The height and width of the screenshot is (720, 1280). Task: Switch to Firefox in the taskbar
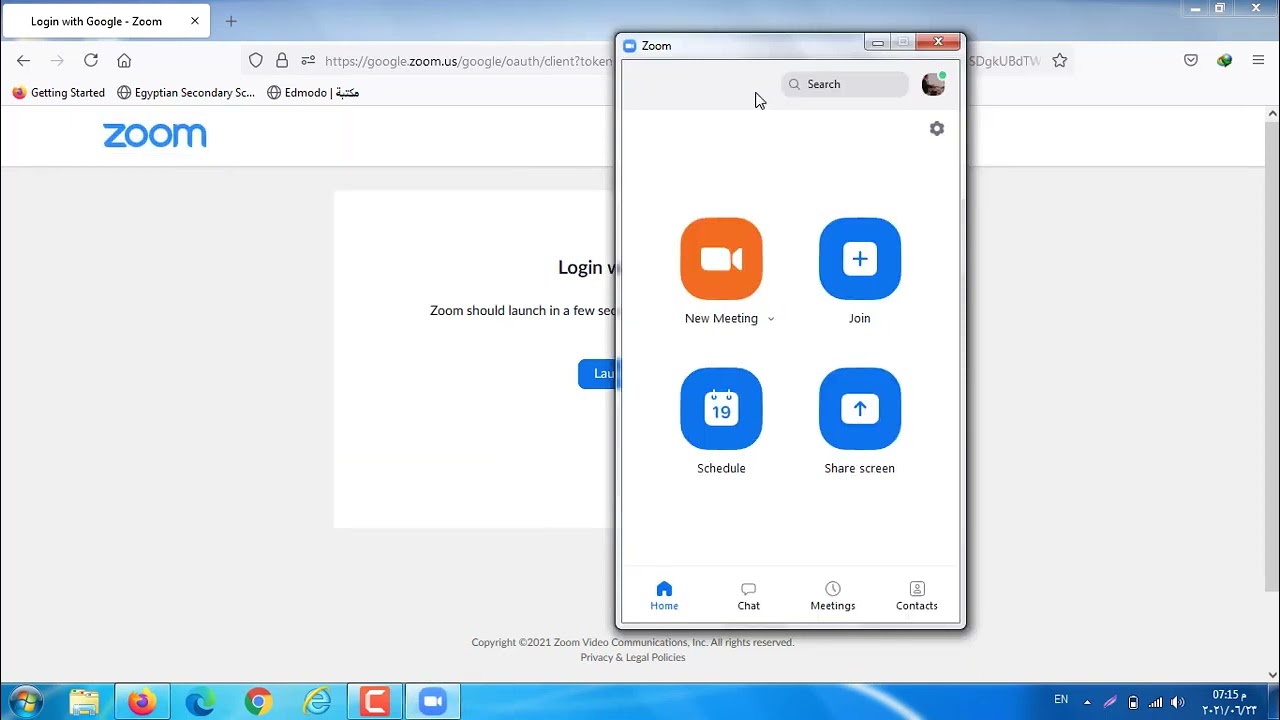point(142,702)
